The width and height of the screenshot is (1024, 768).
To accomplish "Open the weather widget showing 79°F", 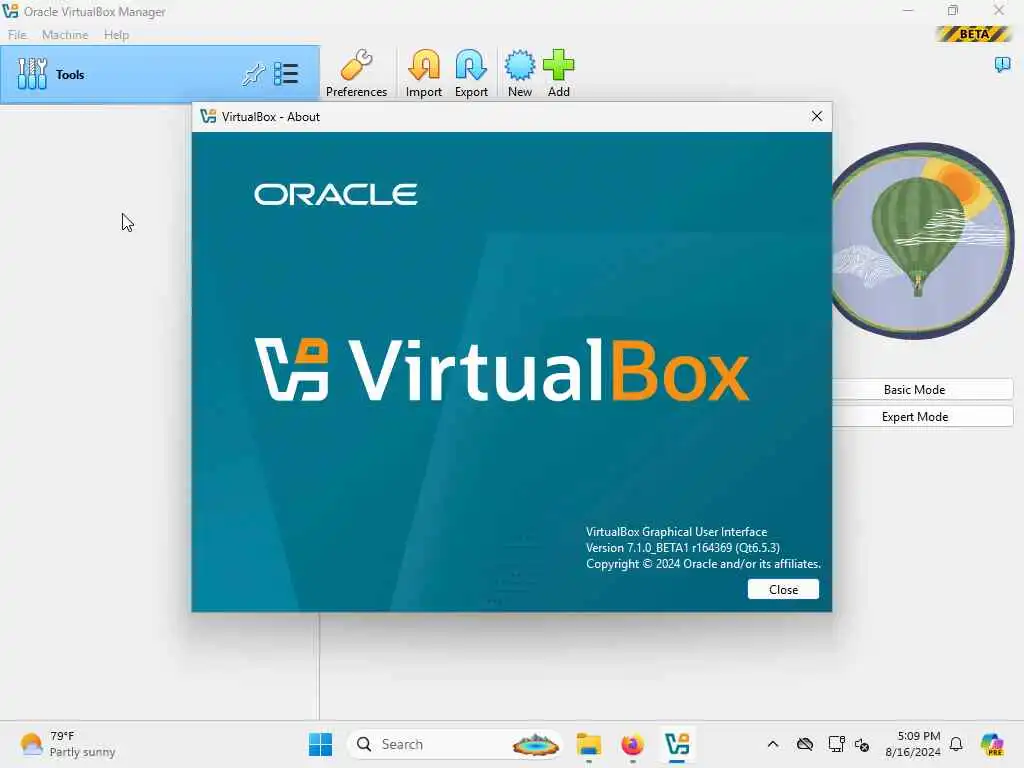I will (68, 744).
